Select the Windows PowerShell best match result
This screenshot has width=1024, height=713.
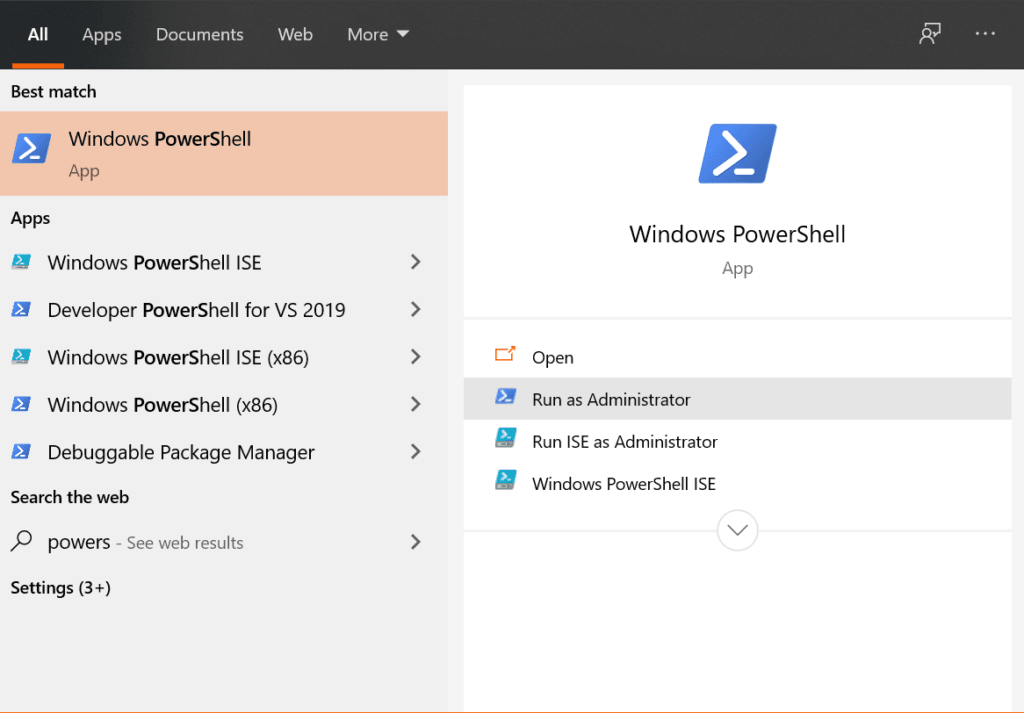coord(224,153)
